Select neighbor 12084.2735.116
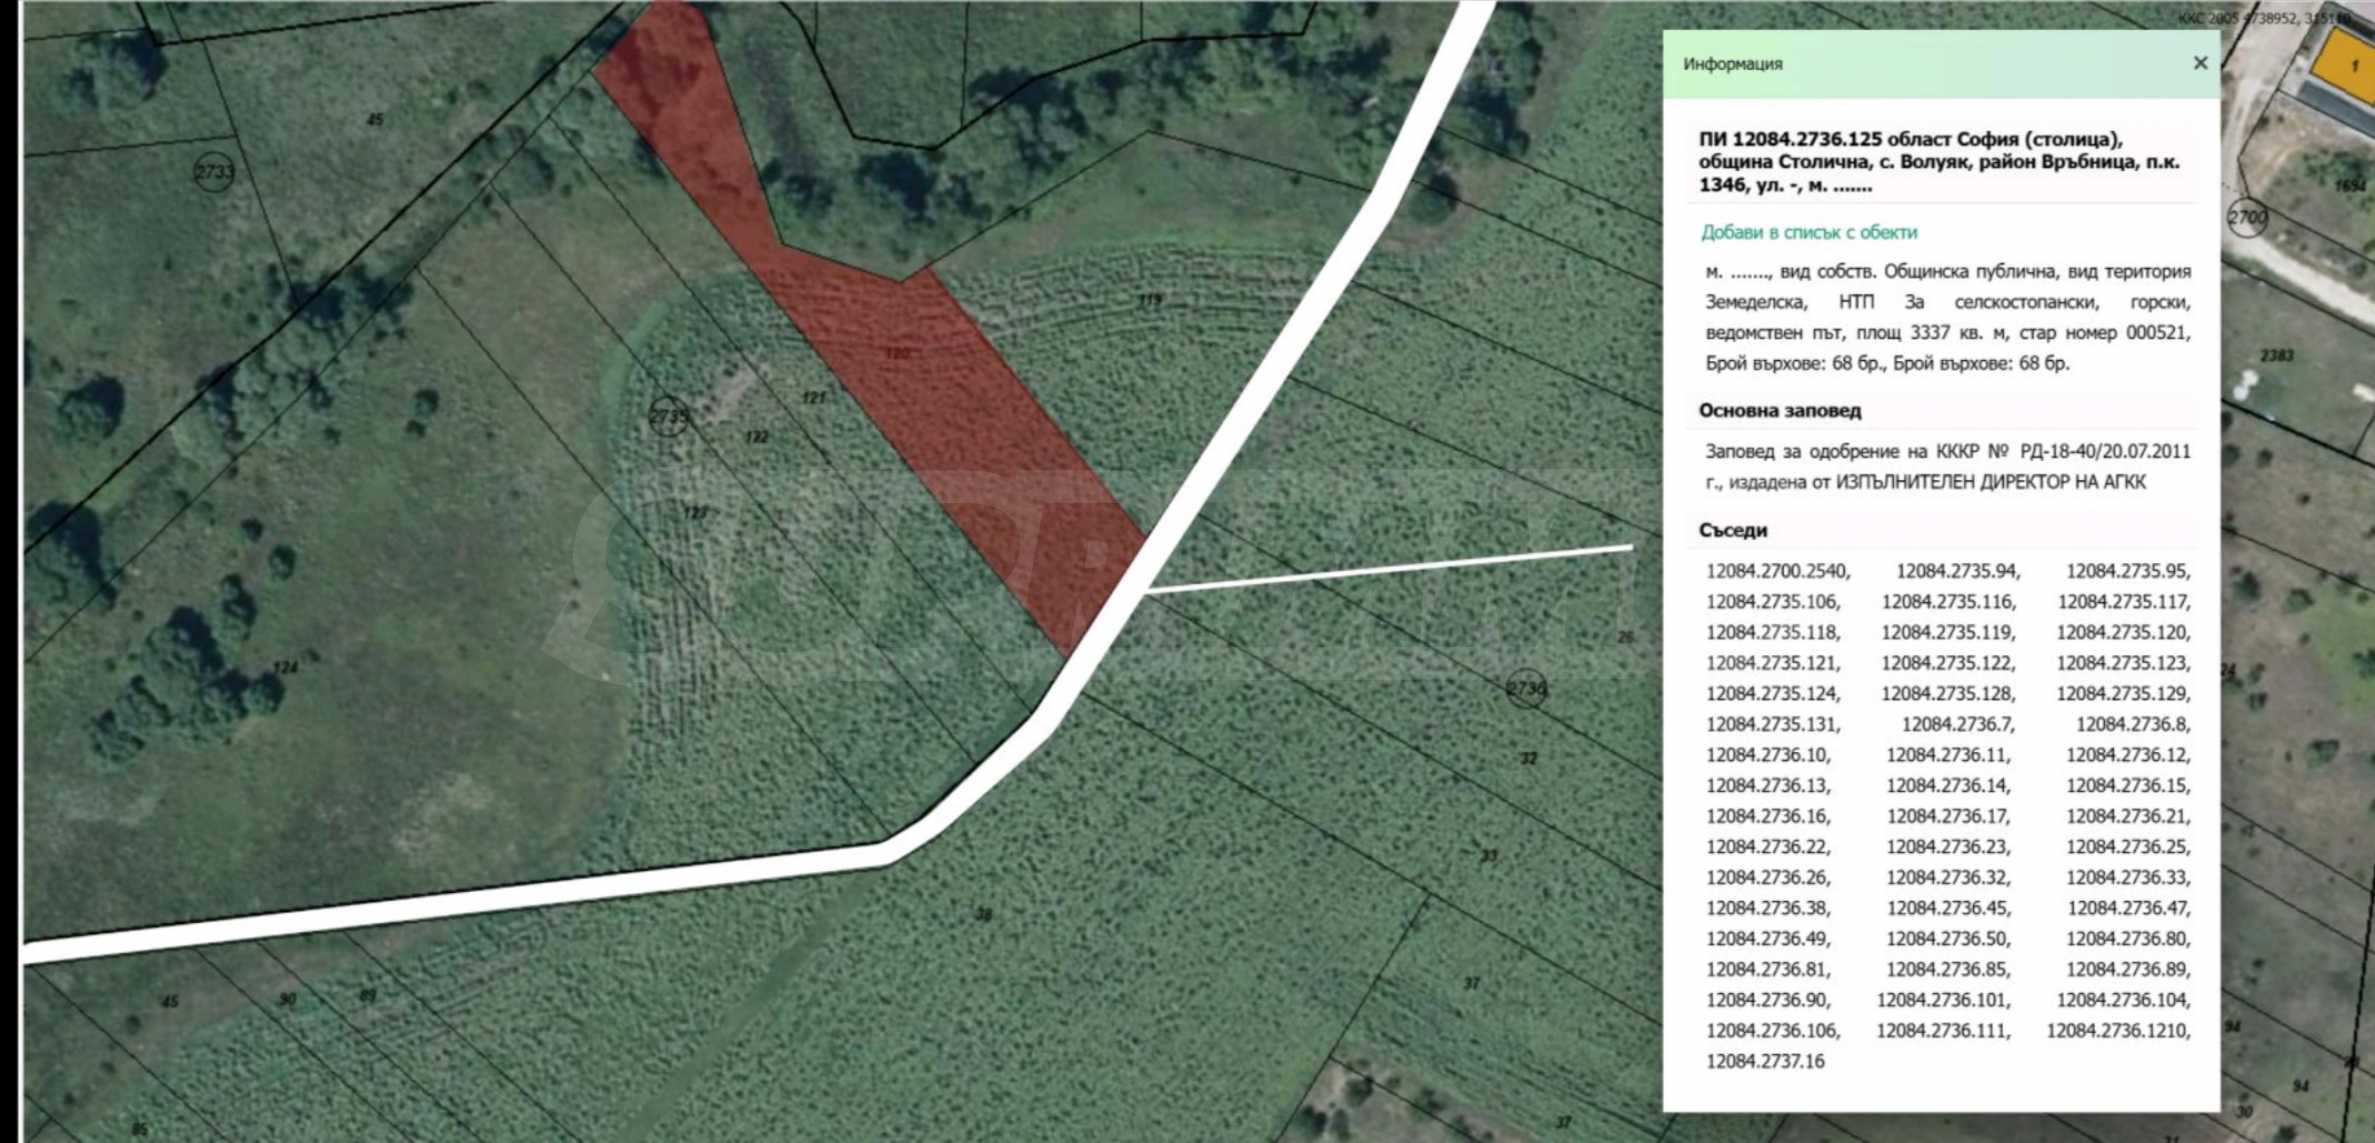This screenshot has width=2375, height=1143. pyautogui.click(x=1949, y=602)
